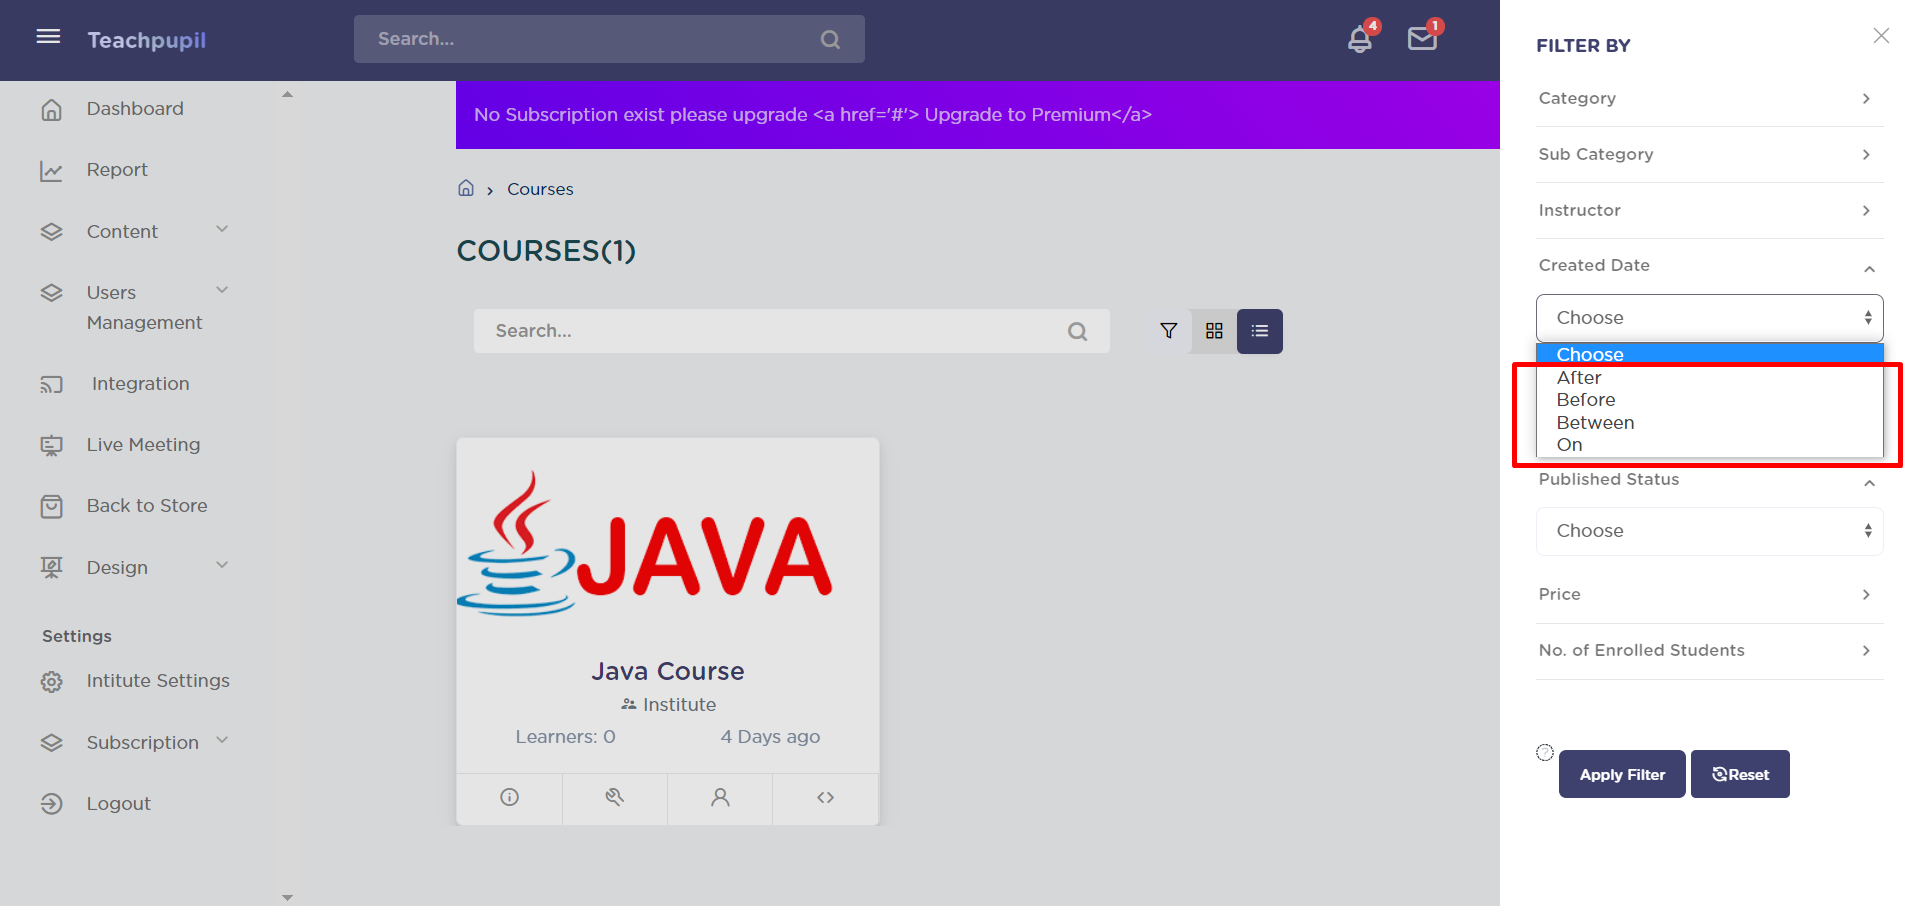
Task: Click the breadcrumb home icon
Action: (466, 188)
